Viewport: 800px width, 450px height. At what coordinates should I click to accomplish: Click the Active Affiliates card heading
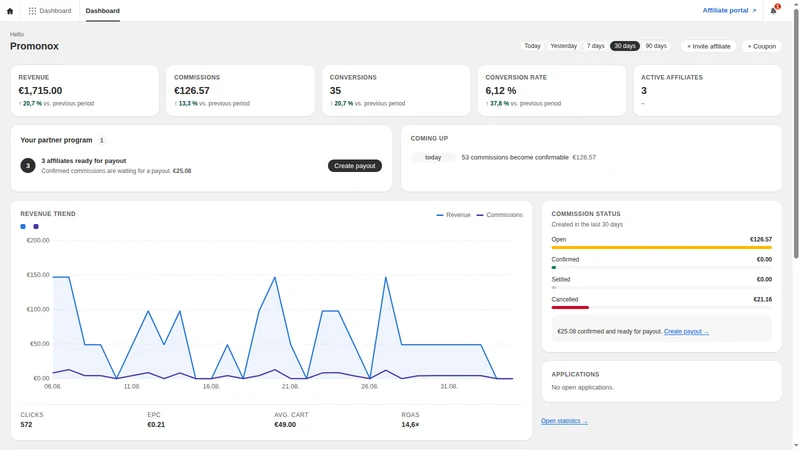click(x=672, y=78)
